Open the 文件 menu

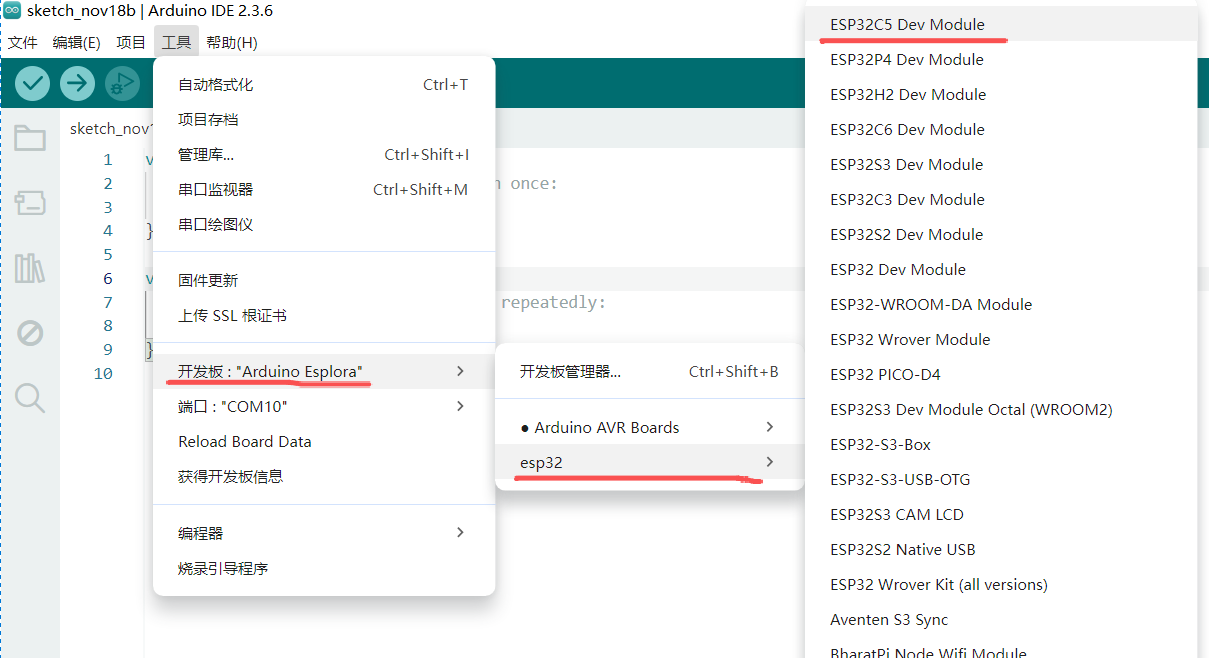pyautogui.click(x=22, y=42)
